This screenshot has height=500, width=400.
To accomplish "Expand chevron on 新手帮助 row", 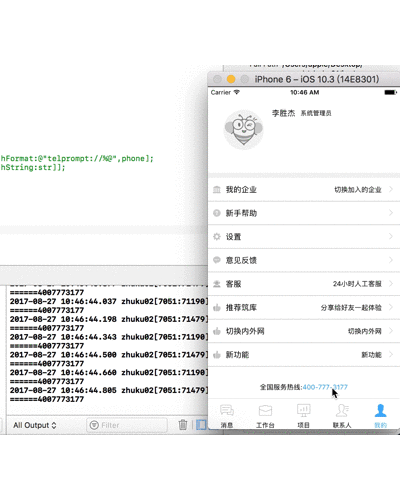I will [x=391, y=213].
